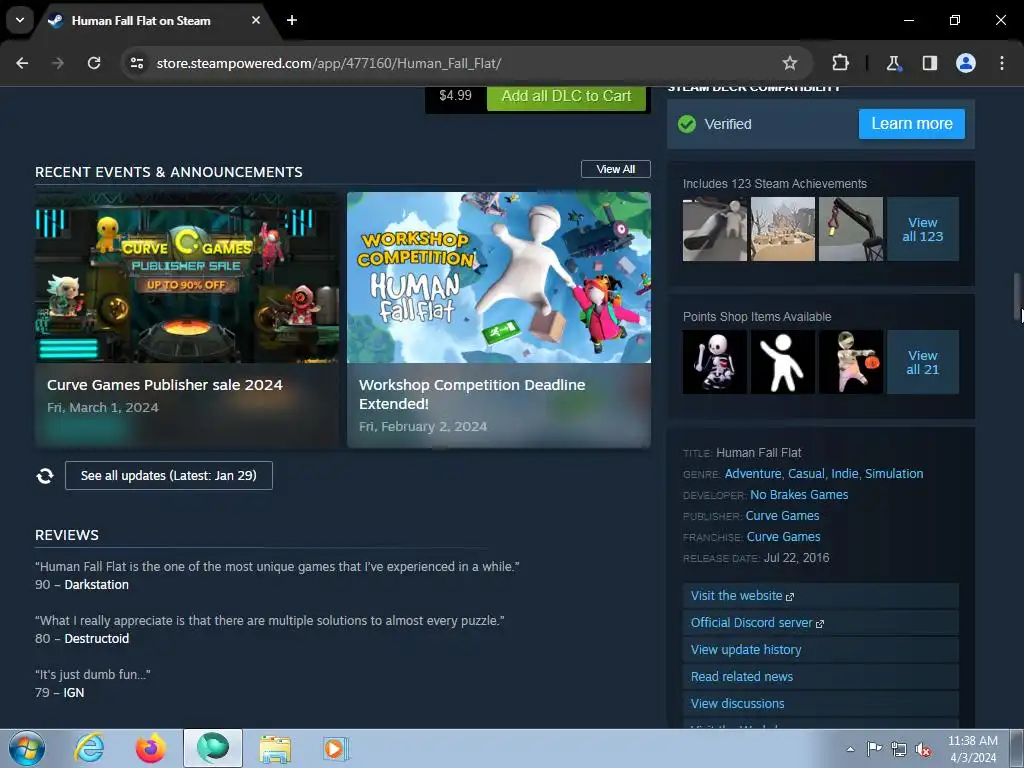Open site information icon in address bar
The height and width of the screenshot is (768, 1024).
137,63
